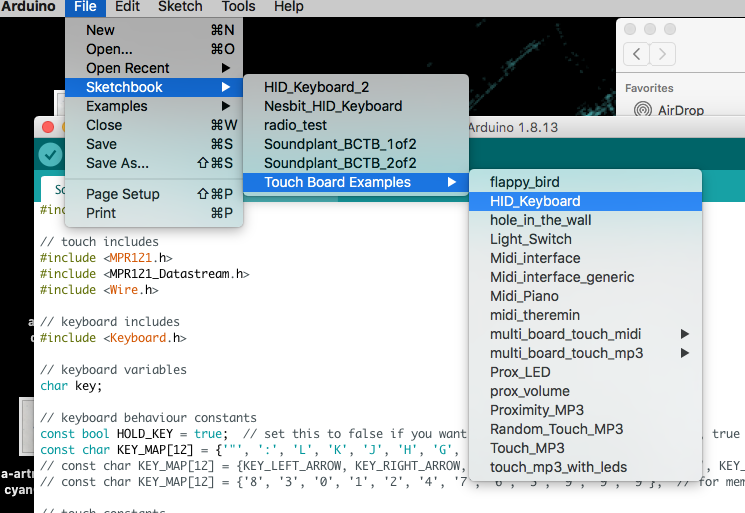Open the Tools menu
This screenshot has width=745, height=513.
click(238, 7)
